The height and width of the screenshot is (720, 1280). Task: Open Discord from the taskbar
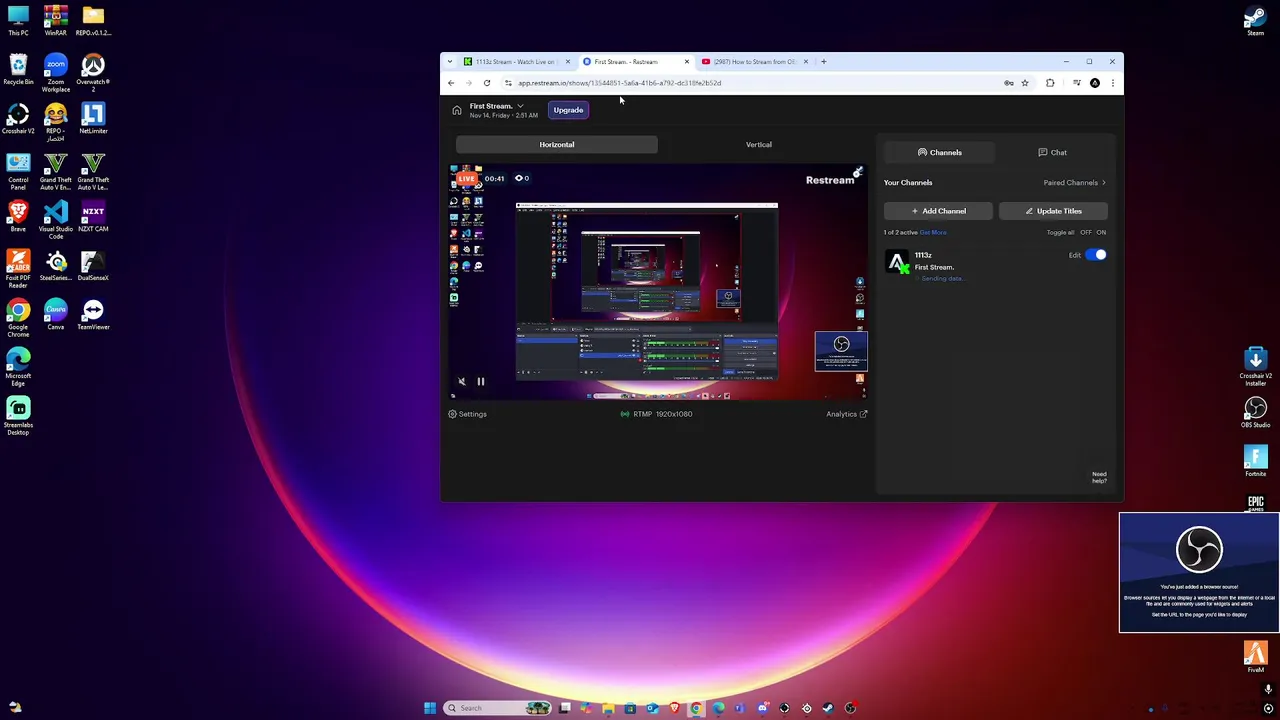[x=763, y=708]
